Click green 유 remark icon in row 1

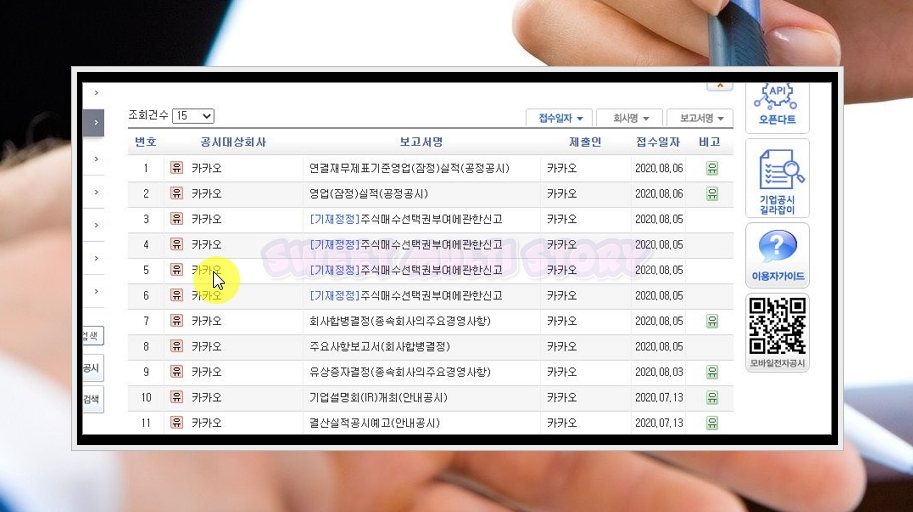click(x=712, y=168)
